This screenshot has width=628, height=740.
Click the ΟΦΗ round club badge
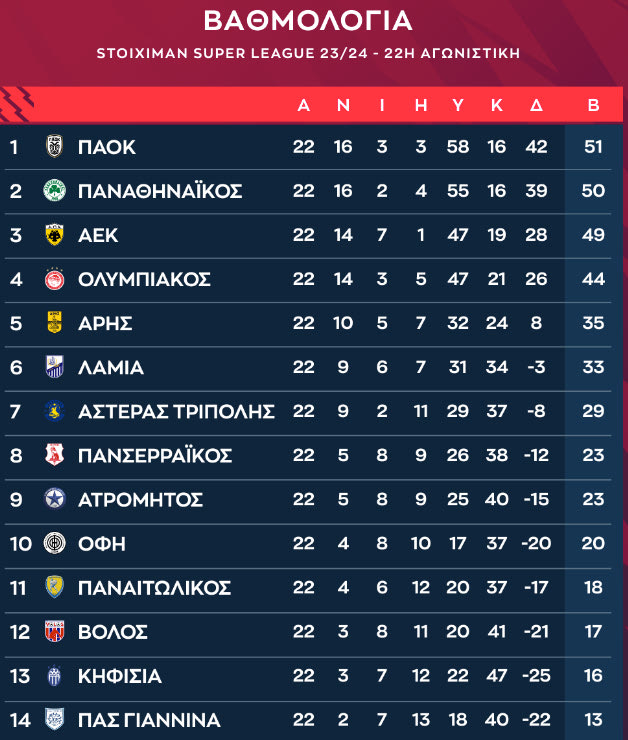55,543
